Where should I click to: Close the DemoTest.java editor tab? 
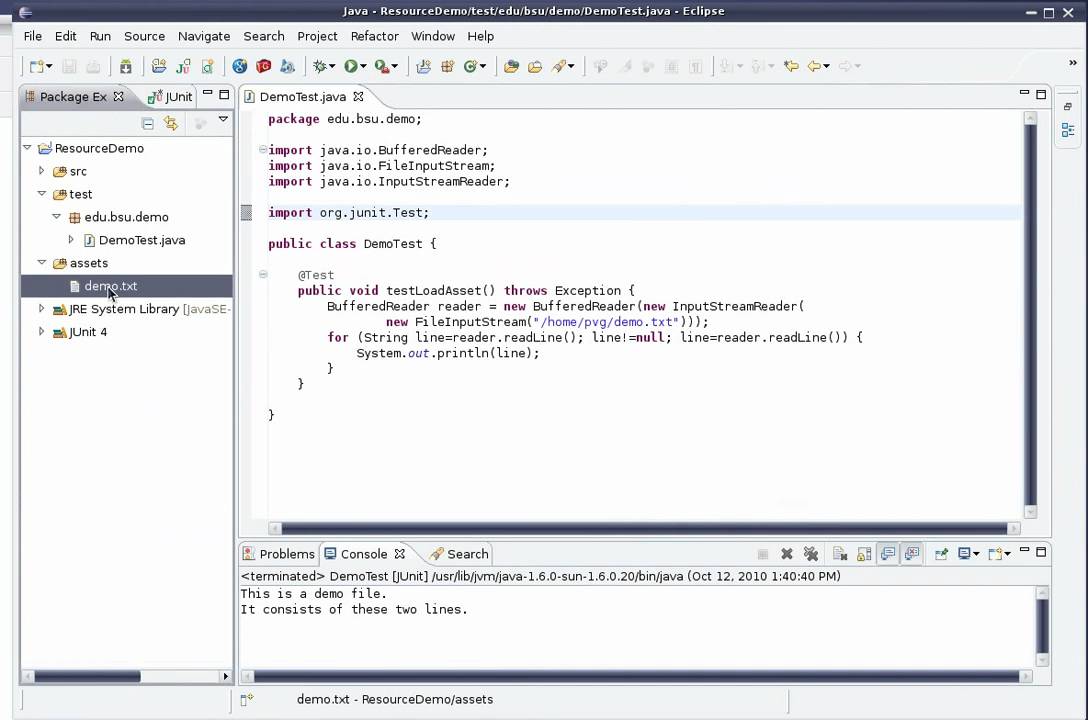tap(359, 96)
